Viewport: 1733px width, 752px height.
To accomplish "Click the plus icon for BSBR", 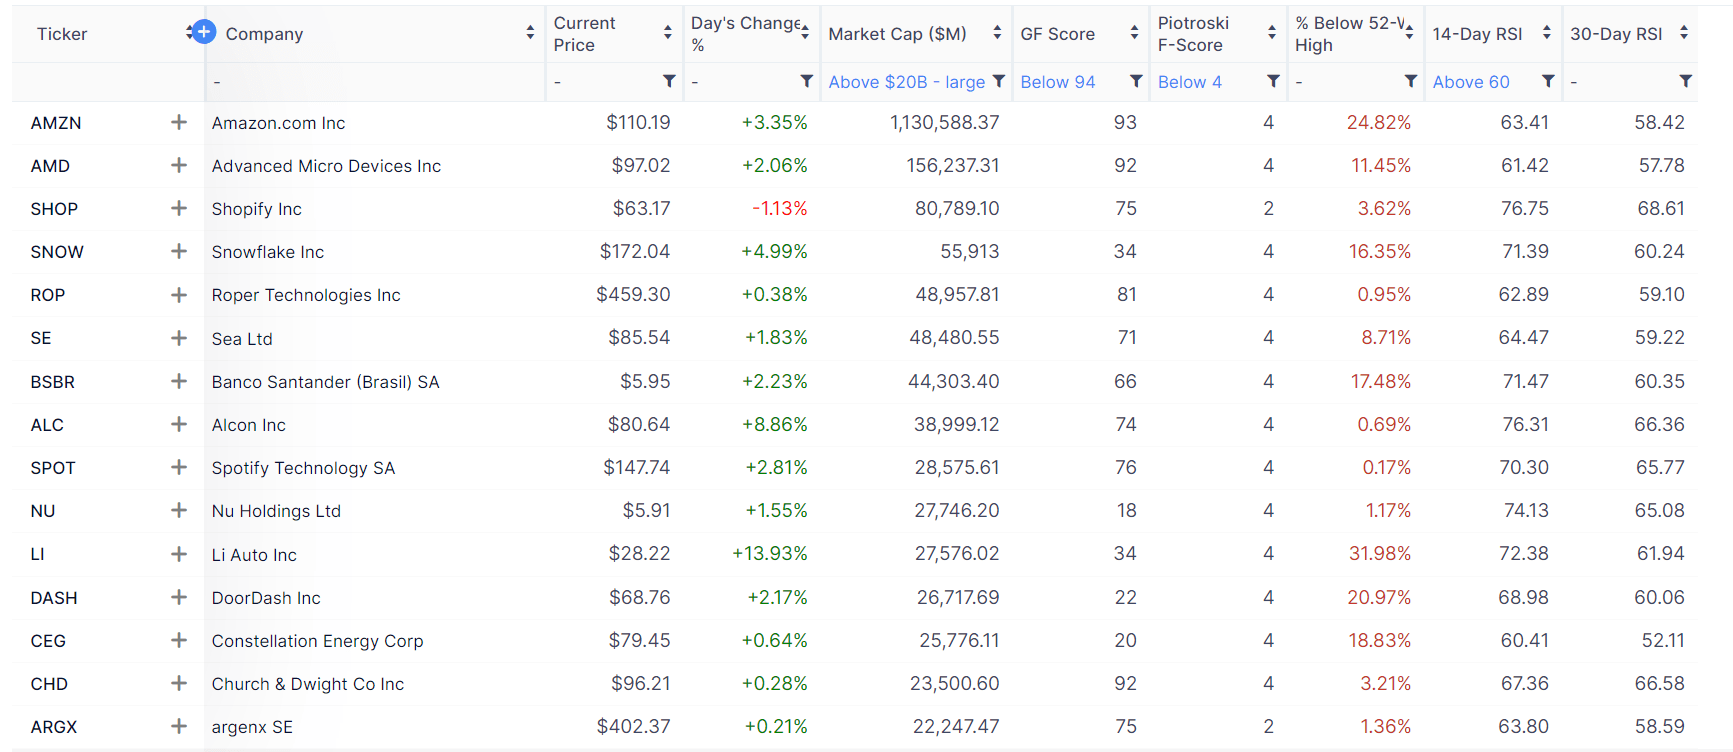I will point(179,381).
